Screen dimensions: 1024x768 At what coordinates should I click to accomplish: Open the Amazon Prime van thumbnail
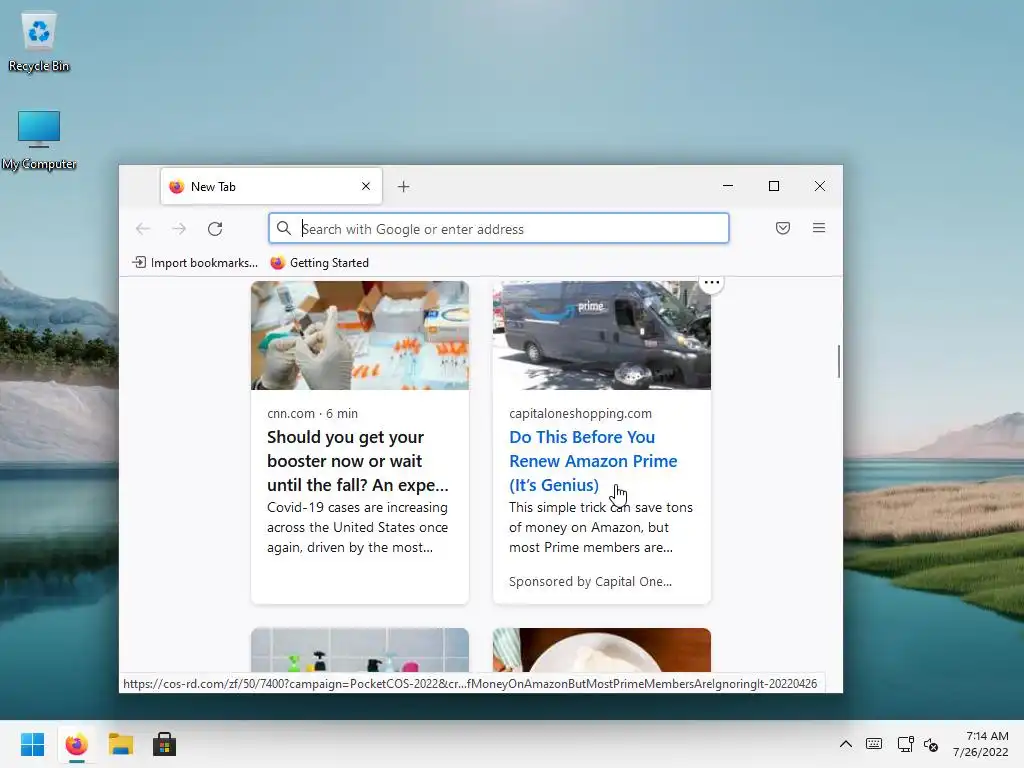point(601,336)
